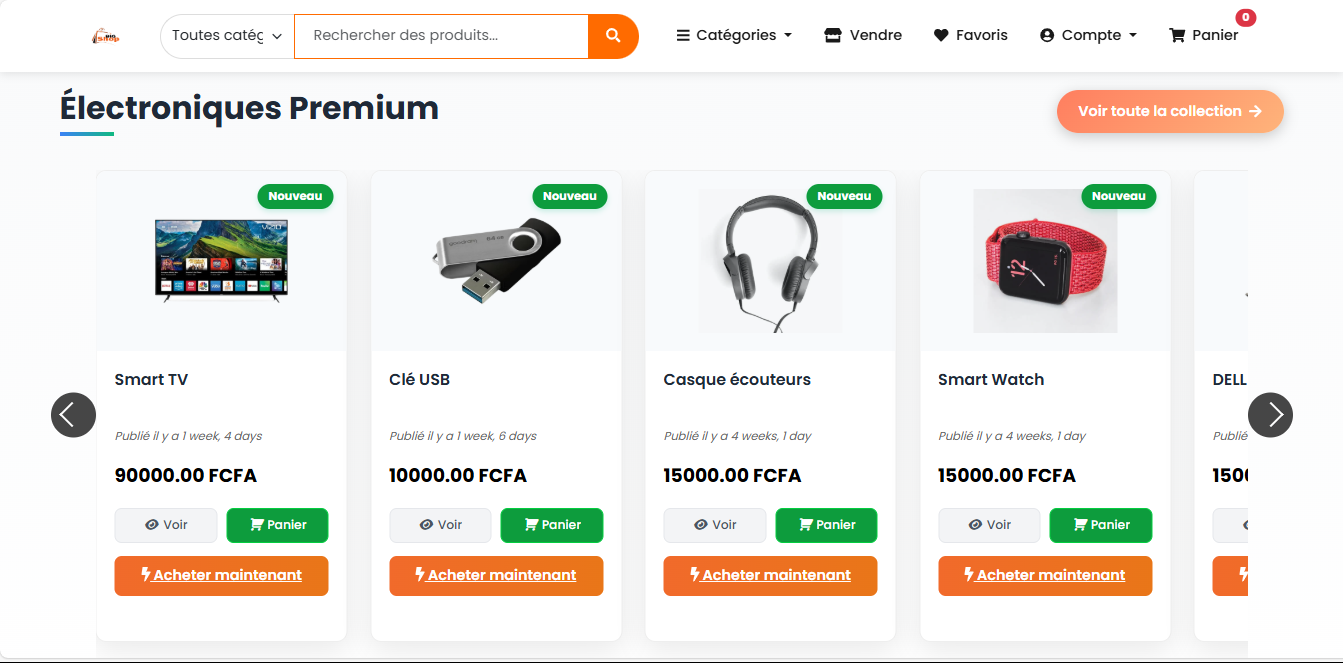
Task: View Clé USB with Voir button
Action: pyautogui.click(x=440, y=525)
